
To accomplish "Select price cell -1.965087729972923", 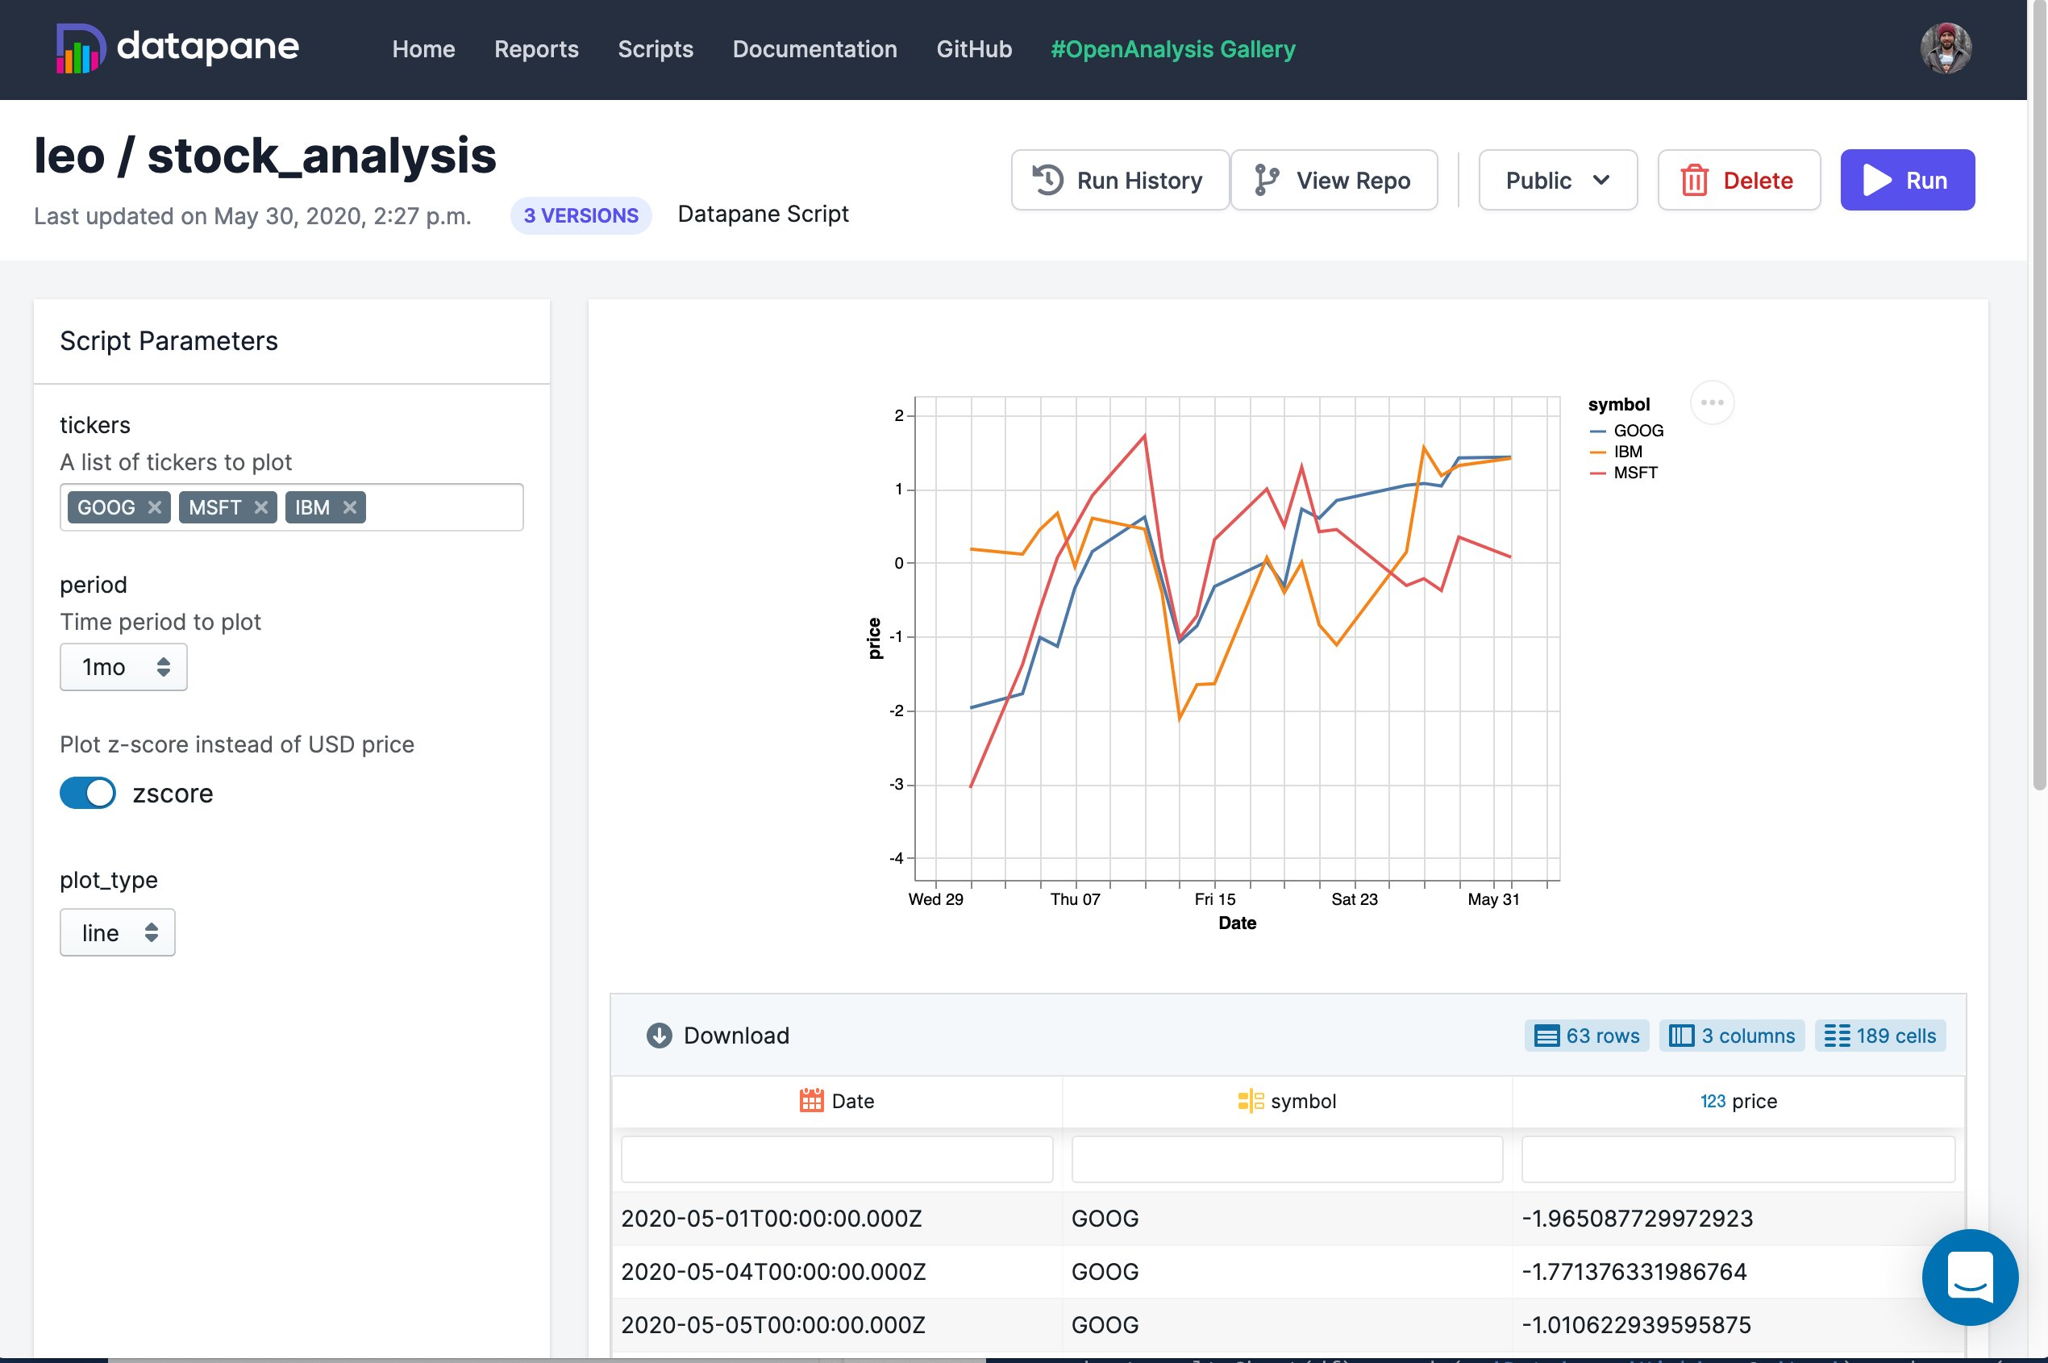I will pos(1738,1218).
